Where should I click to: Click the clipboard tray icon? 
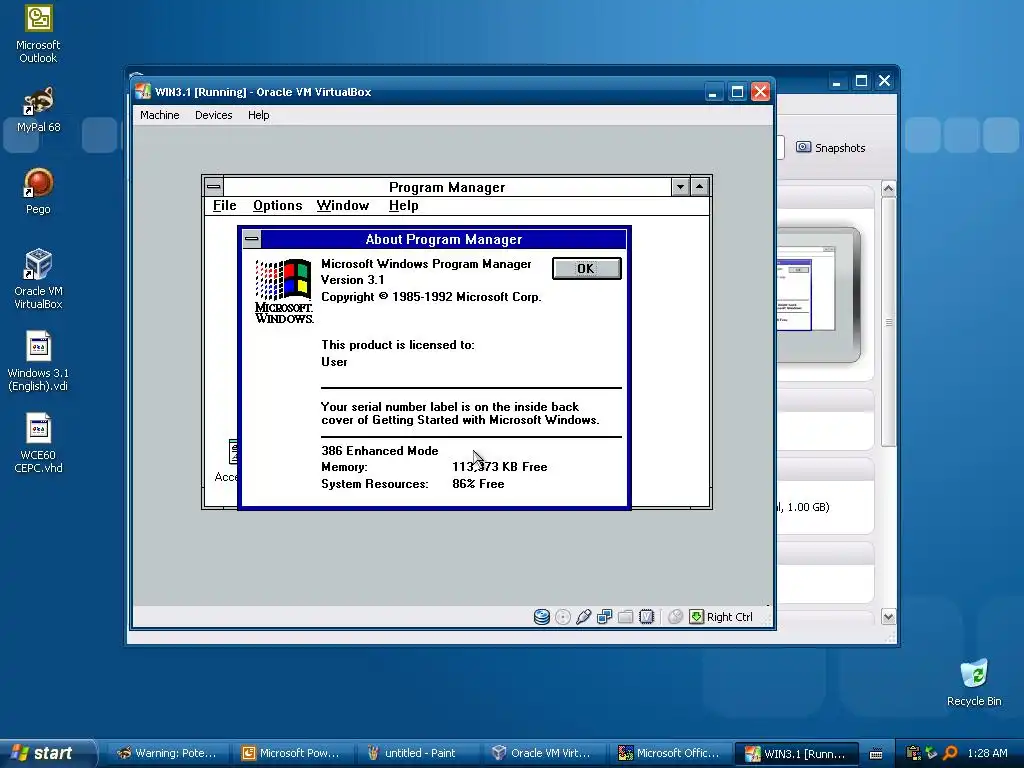pos(914,753)
